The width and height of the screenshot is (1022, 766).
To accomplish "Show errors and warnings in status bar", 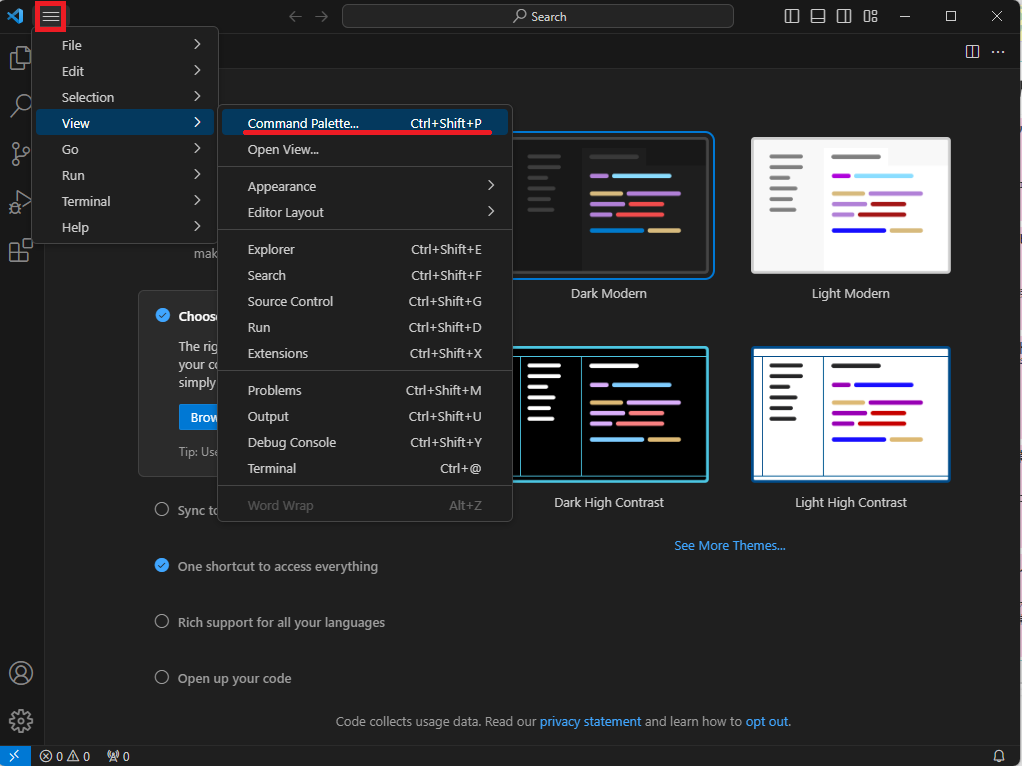I will point(65,756).
